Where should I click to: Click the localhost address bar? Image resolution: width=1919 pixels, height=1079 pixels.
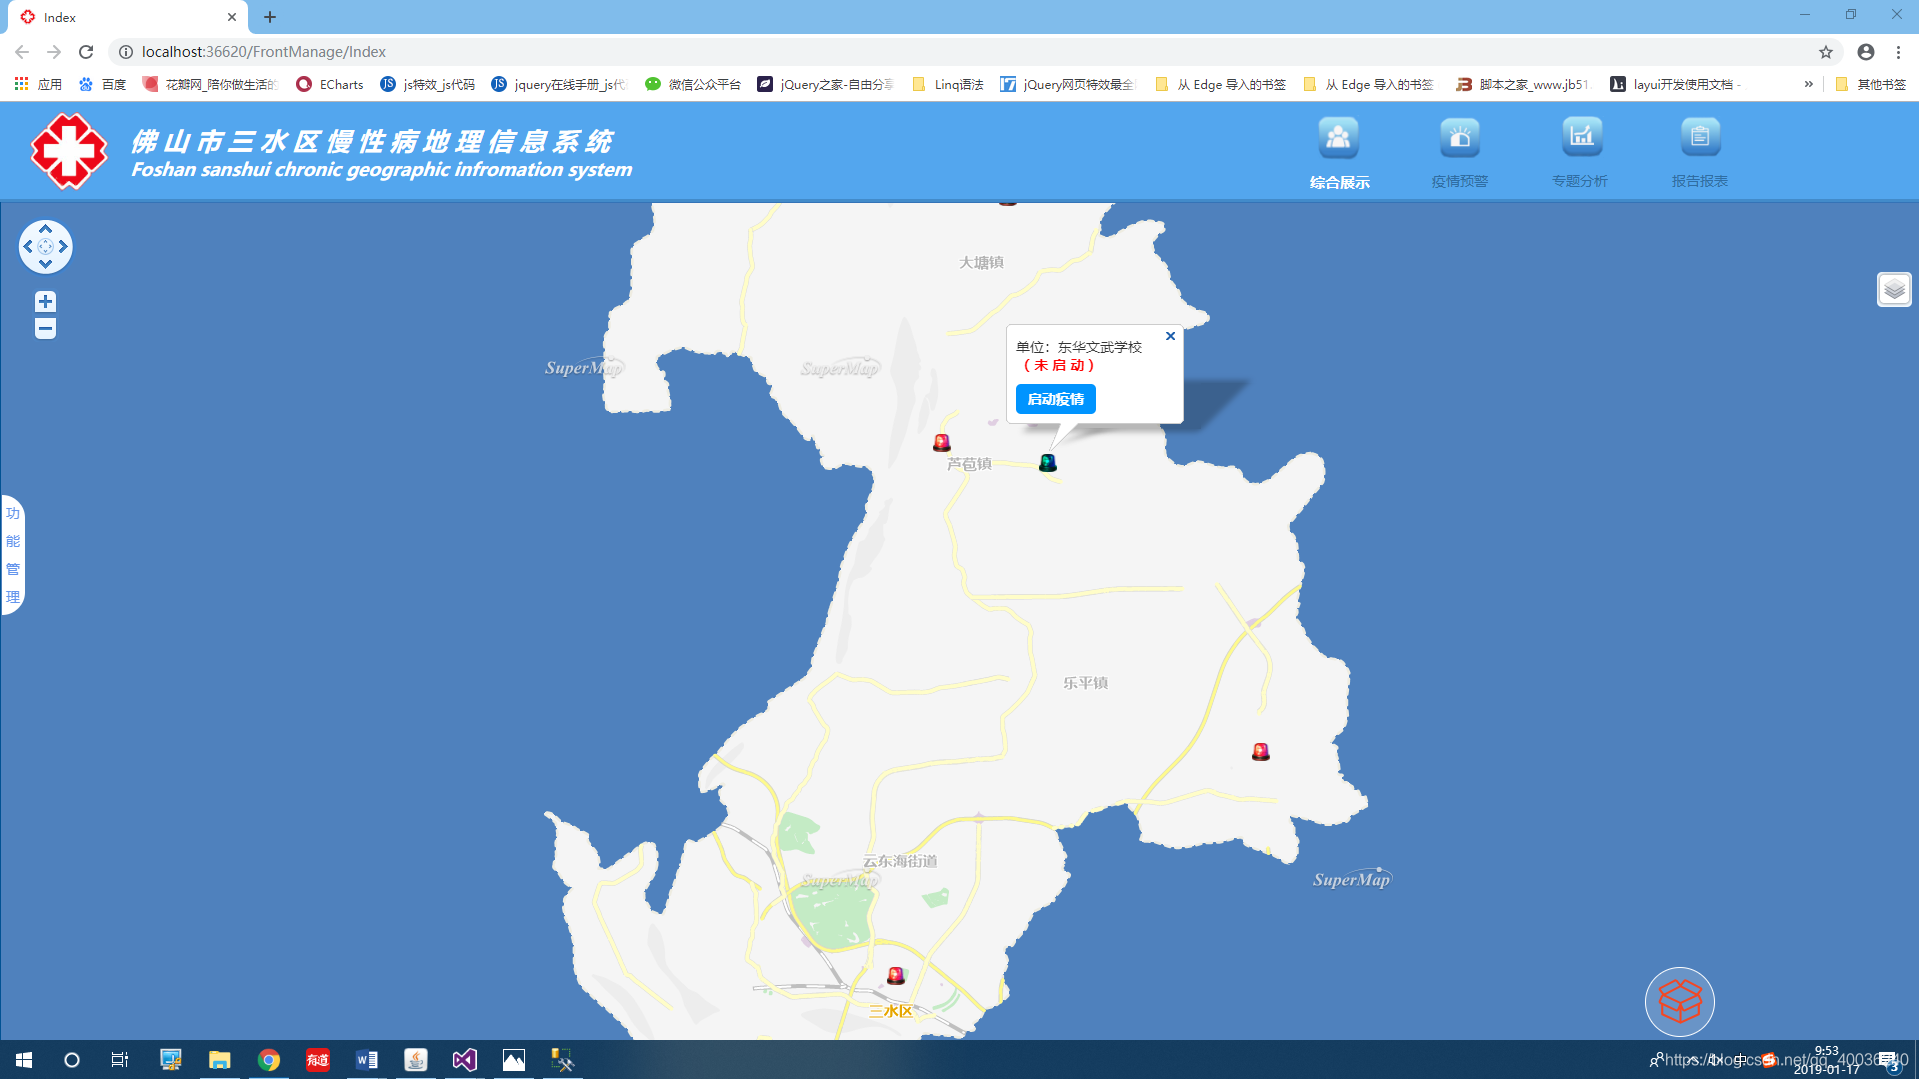(960, 52)
